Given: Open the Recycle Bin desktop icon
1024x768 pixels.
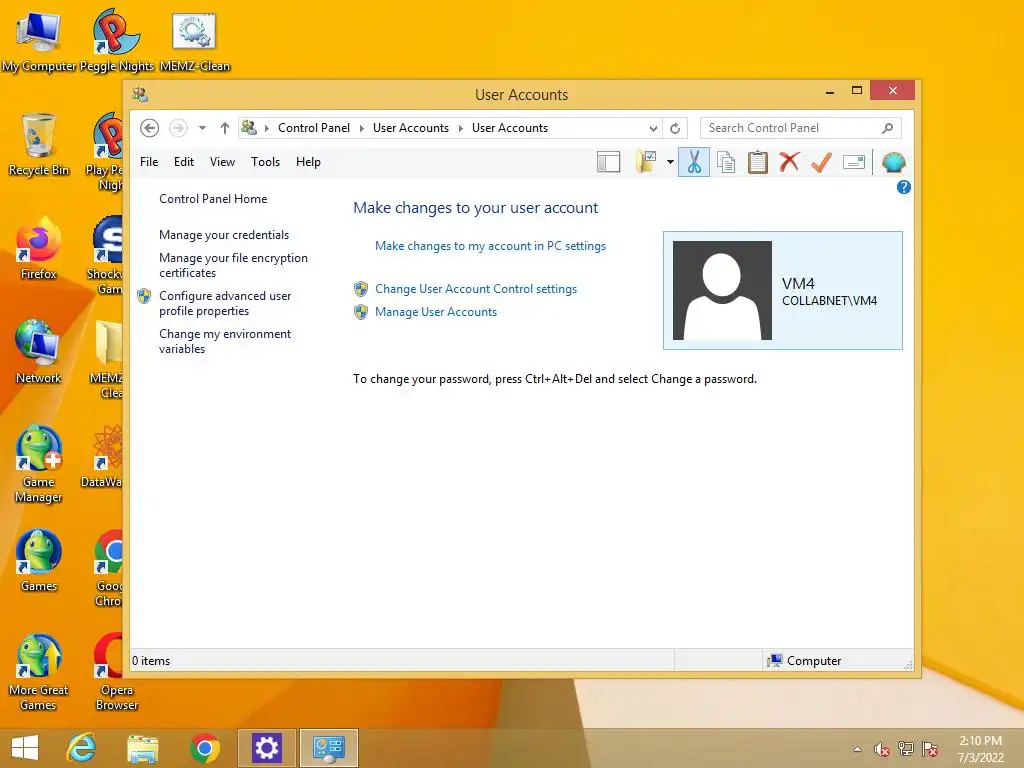Looking at the screenshot, I should [39, 145].
